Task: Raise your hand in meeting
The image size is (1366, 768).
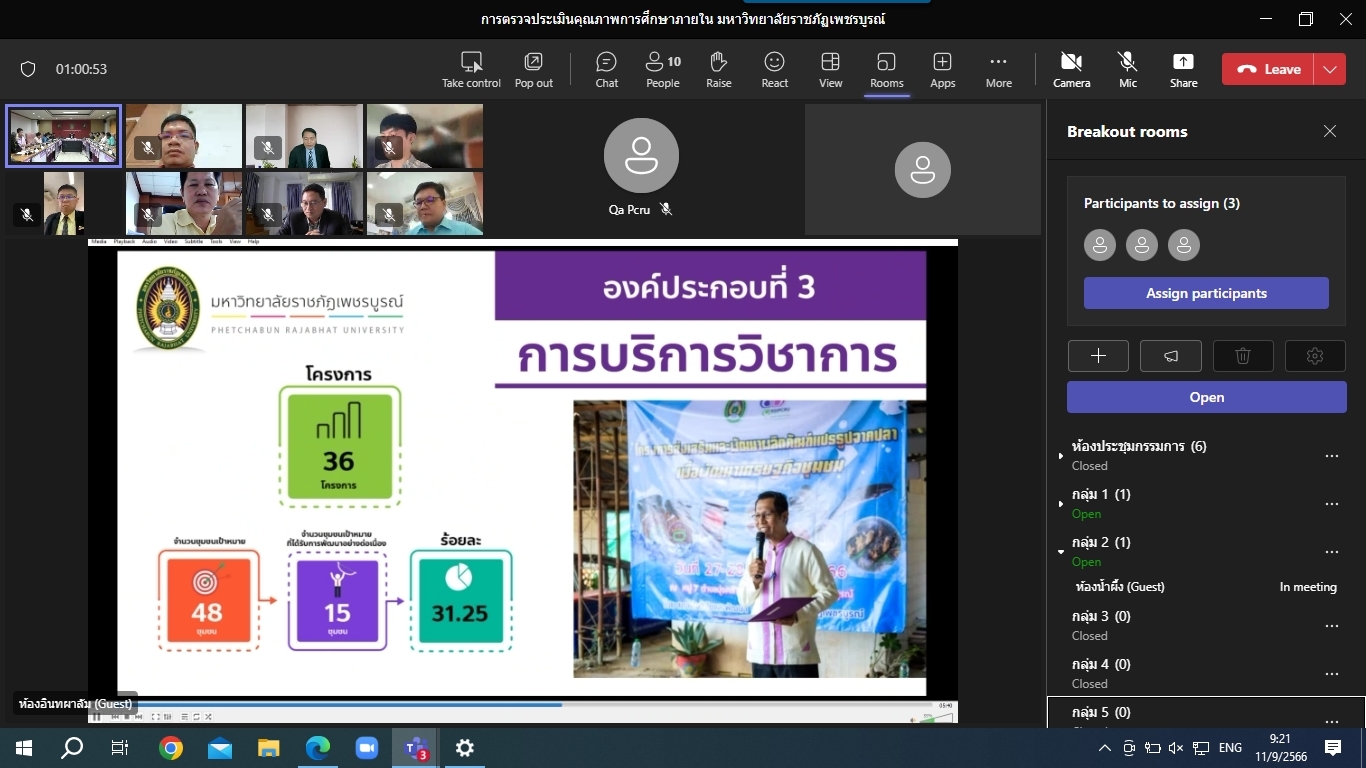Action: pyautogui.click(x=718, y=69)
